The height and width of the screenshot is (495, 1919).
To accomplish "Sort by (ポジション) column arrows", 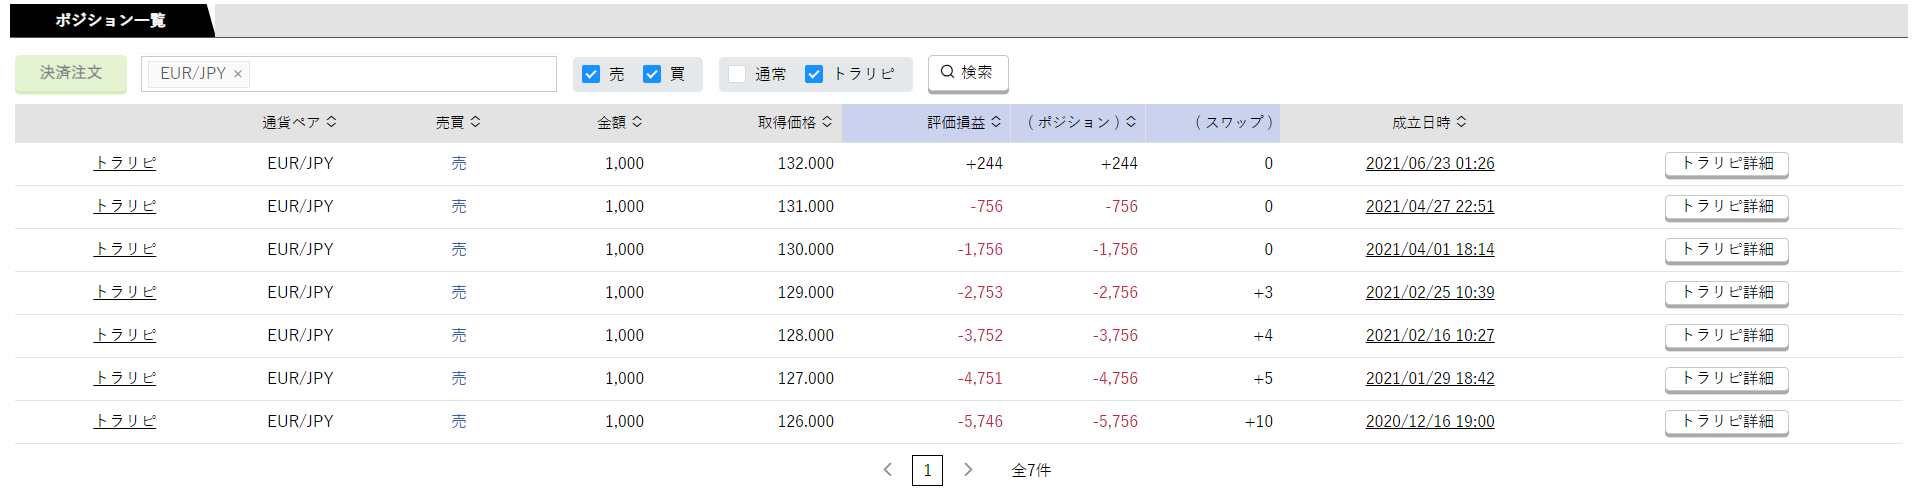I will (x=1131, y=122).
